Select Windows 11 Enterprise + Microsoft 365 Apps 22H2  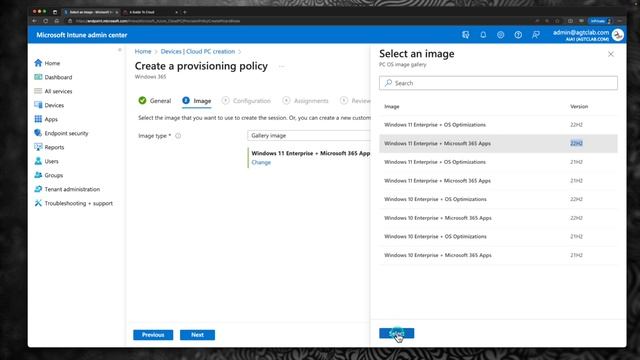[498, 144]
